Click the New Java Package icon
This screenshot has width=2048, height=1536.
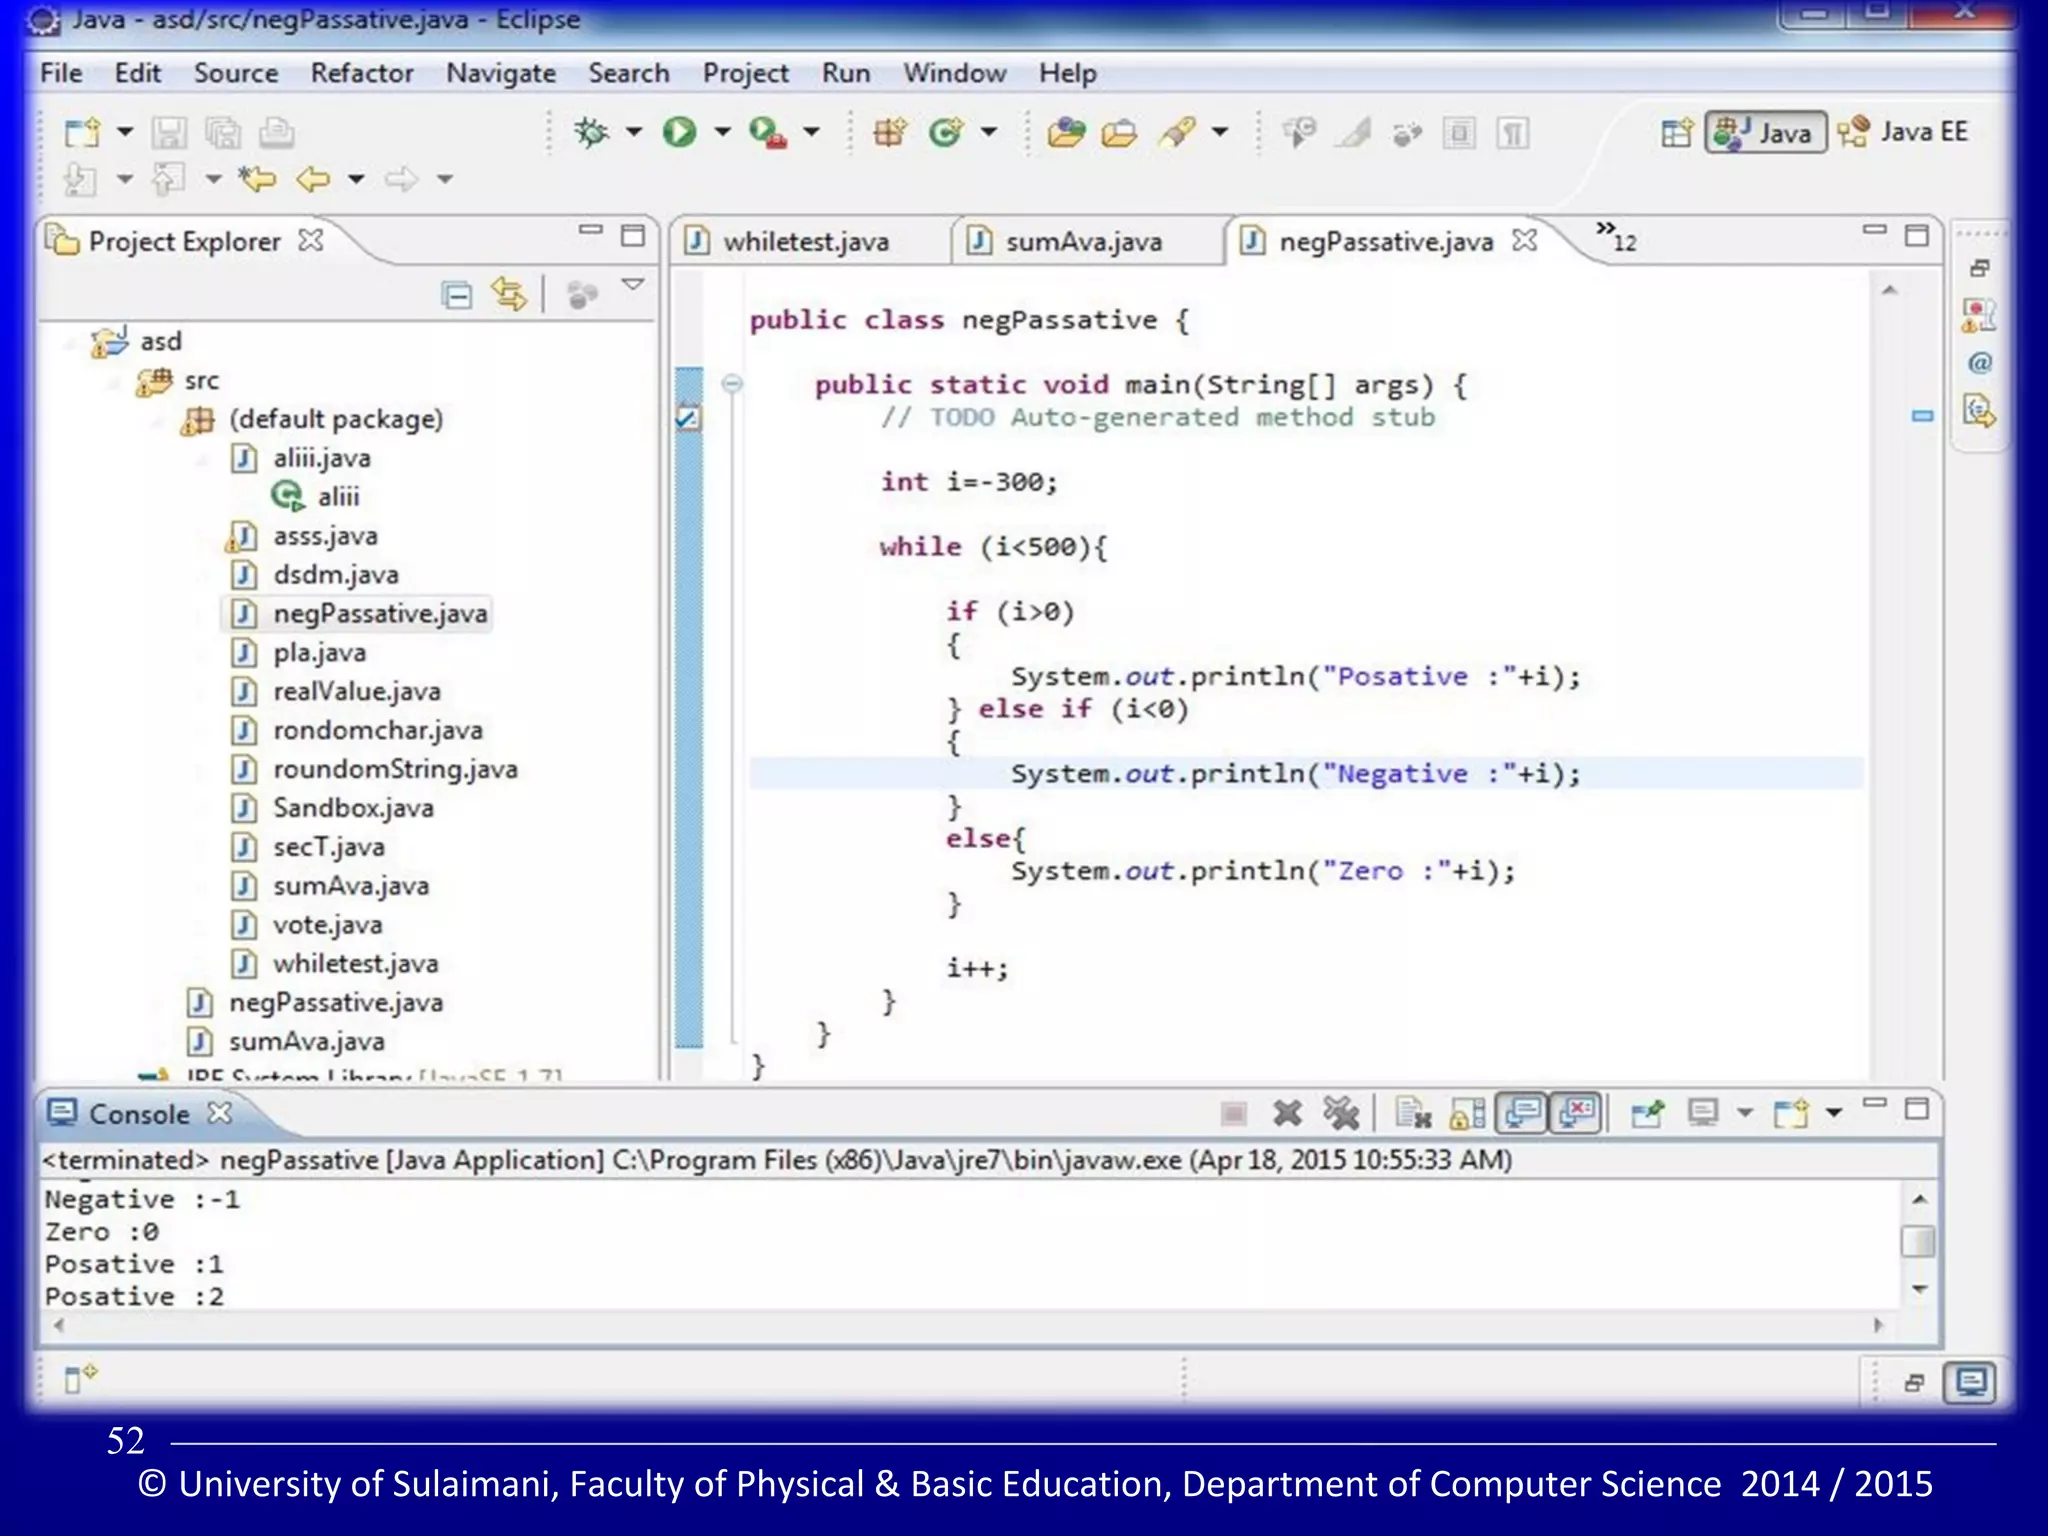pos(889,132)
